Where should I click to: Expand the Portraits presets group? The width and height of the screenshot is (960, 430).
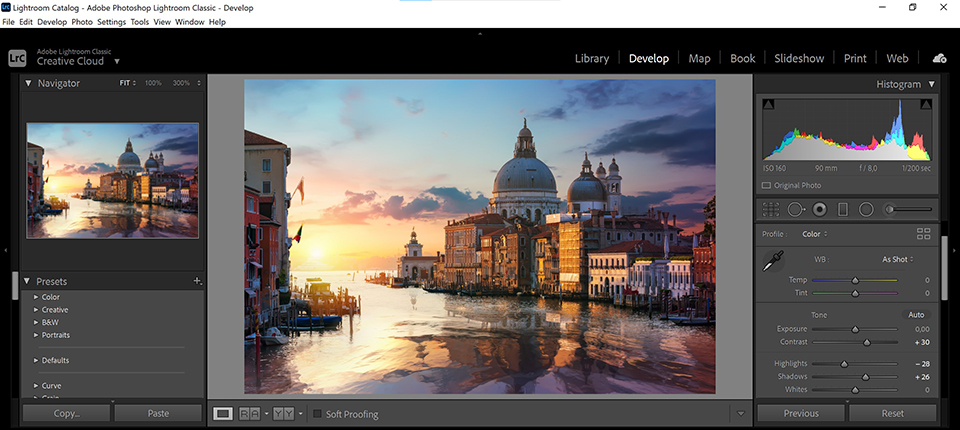tap(36, 335)
